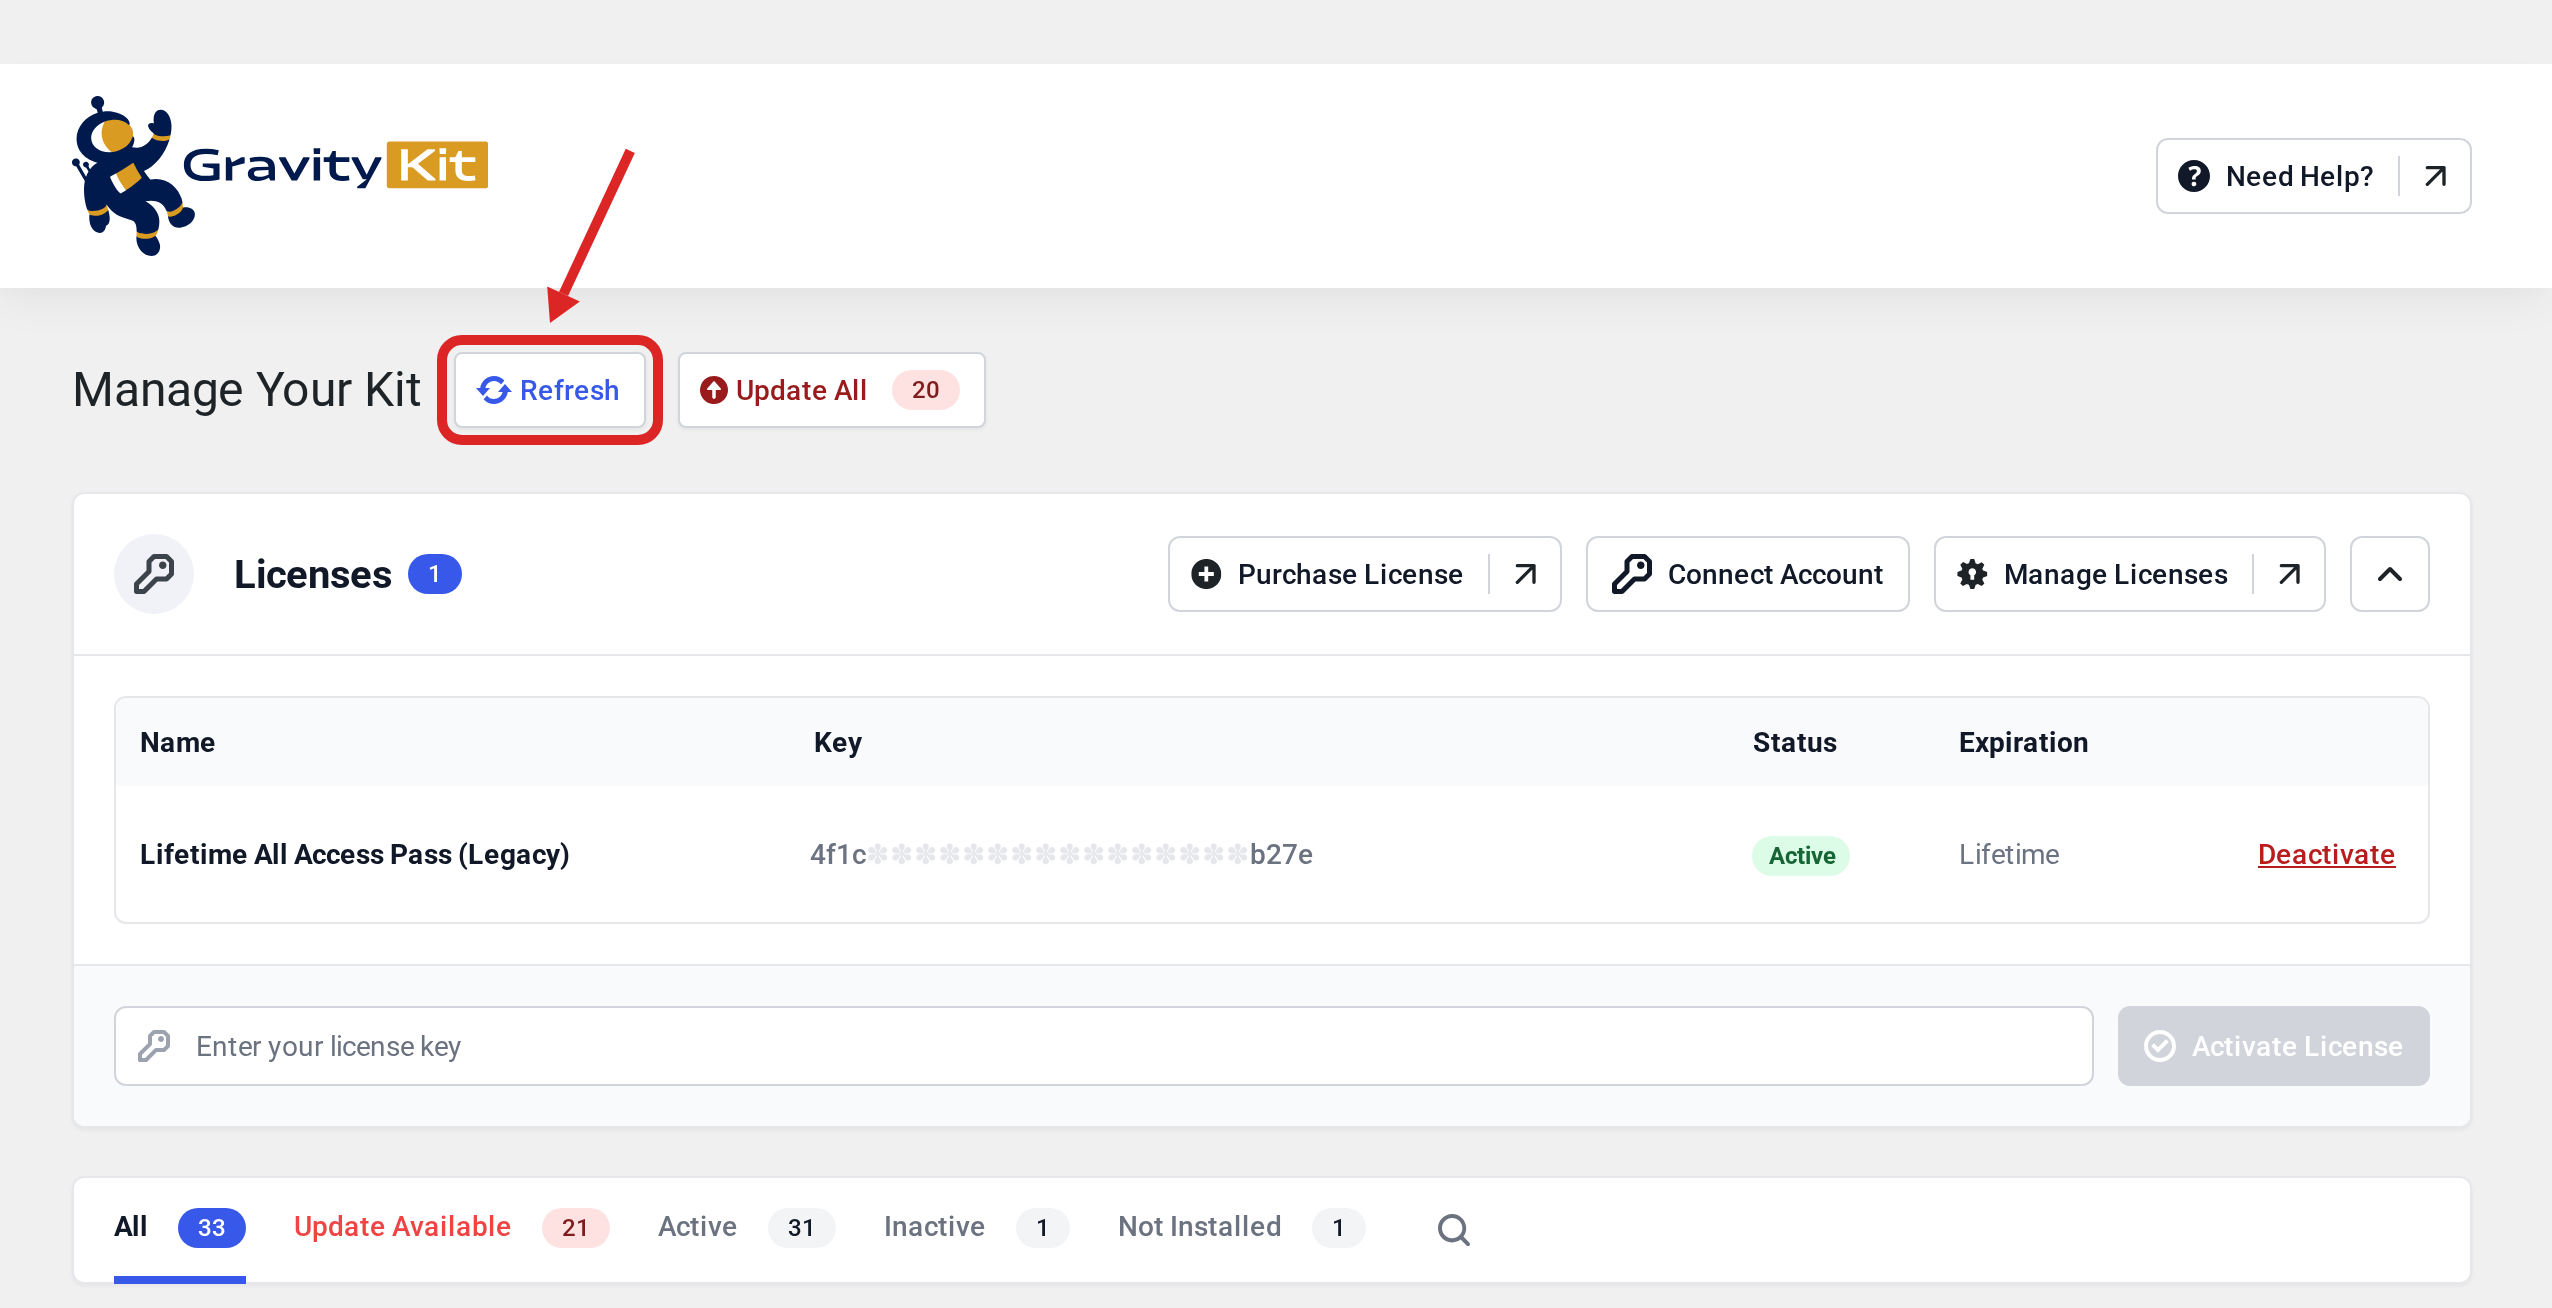Switch to the Update Available tab

tap(451, 1227)
